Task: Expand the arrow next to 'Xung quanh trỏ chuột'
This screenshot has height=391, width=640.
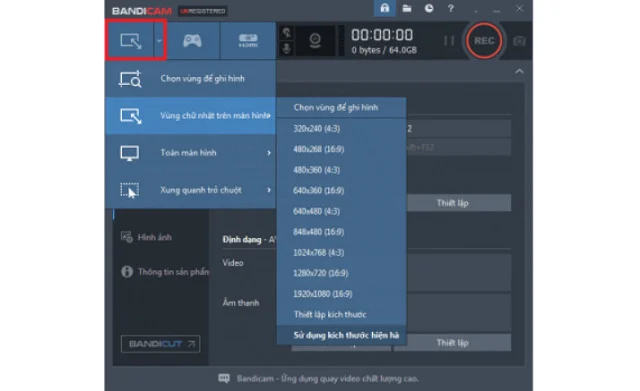Action: tap(269, 190)
